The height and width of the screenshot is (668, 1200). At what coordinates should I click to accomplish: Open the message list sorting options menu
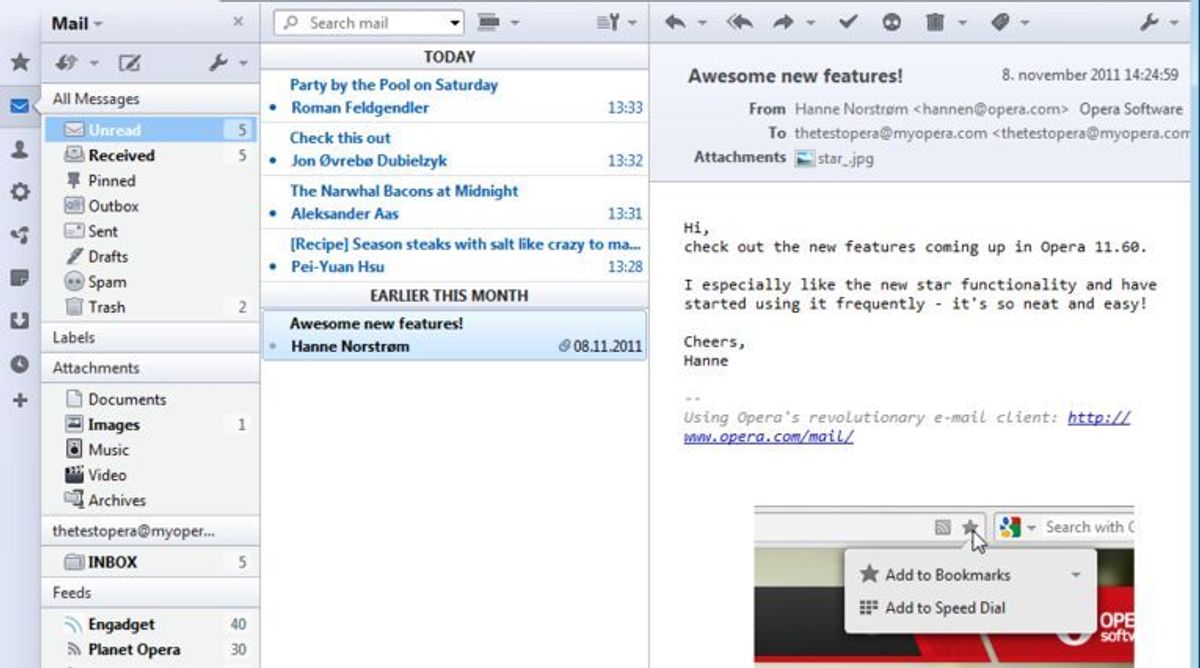[x=609, y=22]
